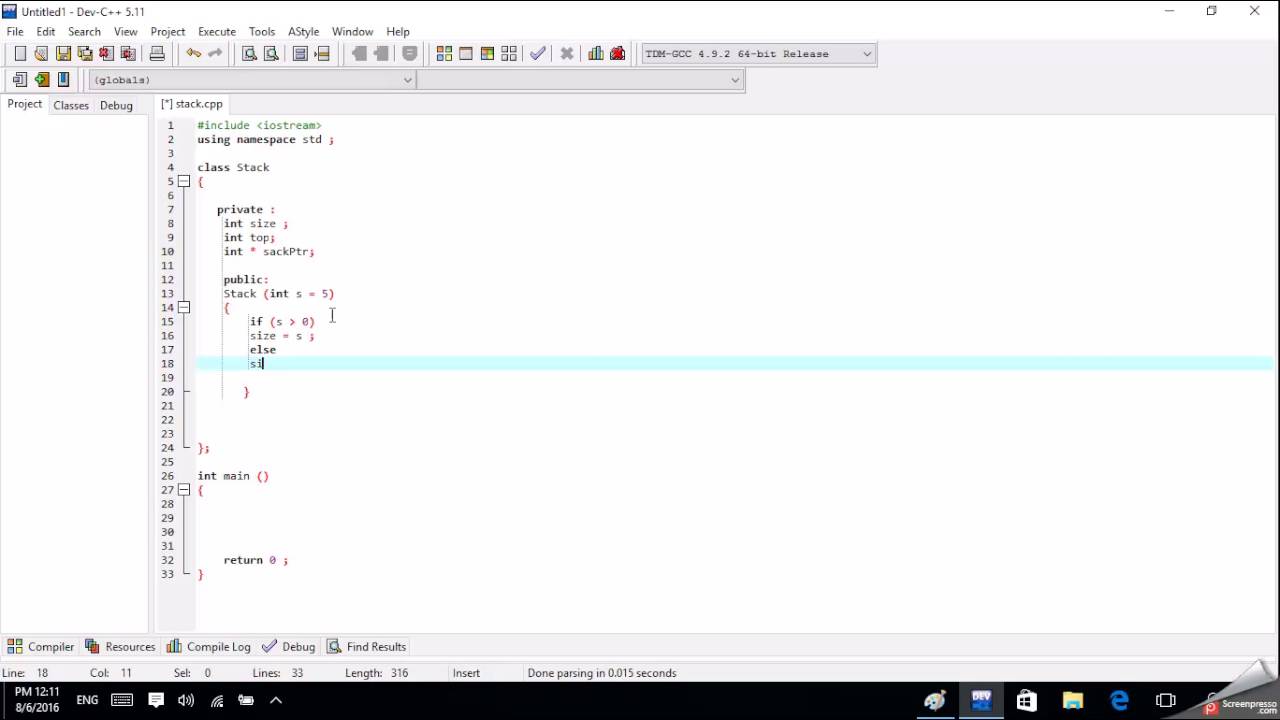Open Find using the toolbar magnifier icon
This screenshot has height=720, width=1280.
point(249,54)
